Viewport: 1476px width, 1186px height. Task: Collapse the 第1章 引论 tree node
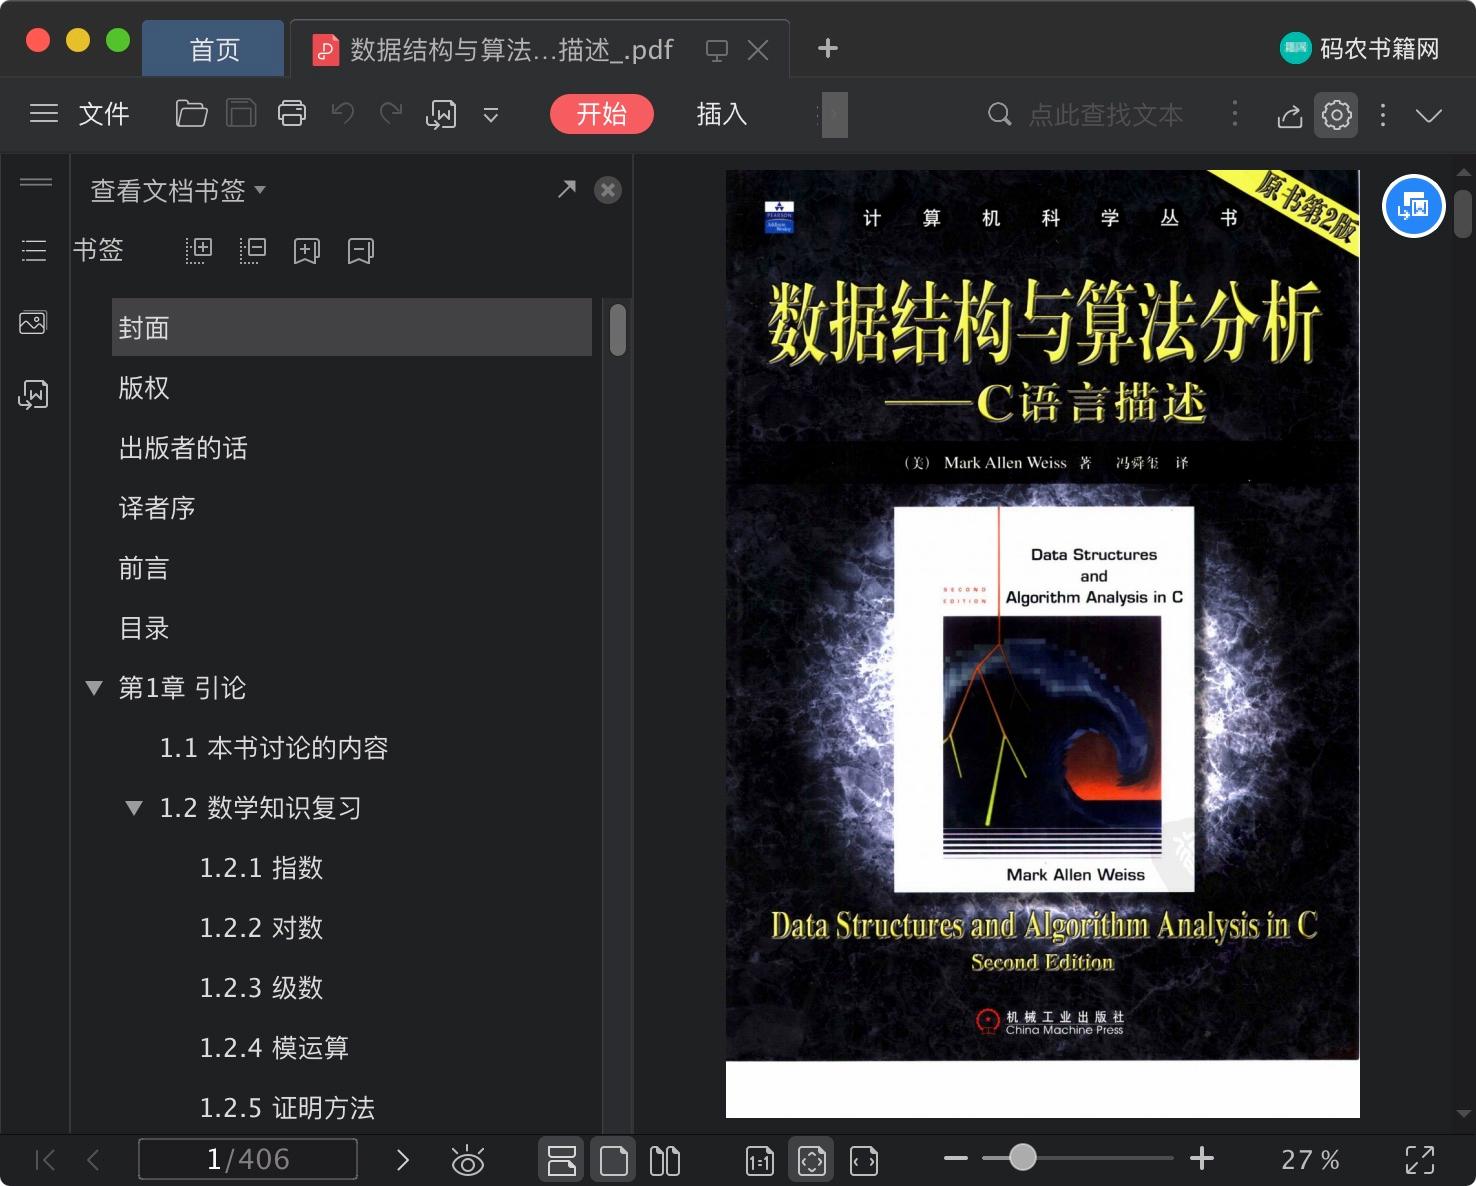[94, 688]
